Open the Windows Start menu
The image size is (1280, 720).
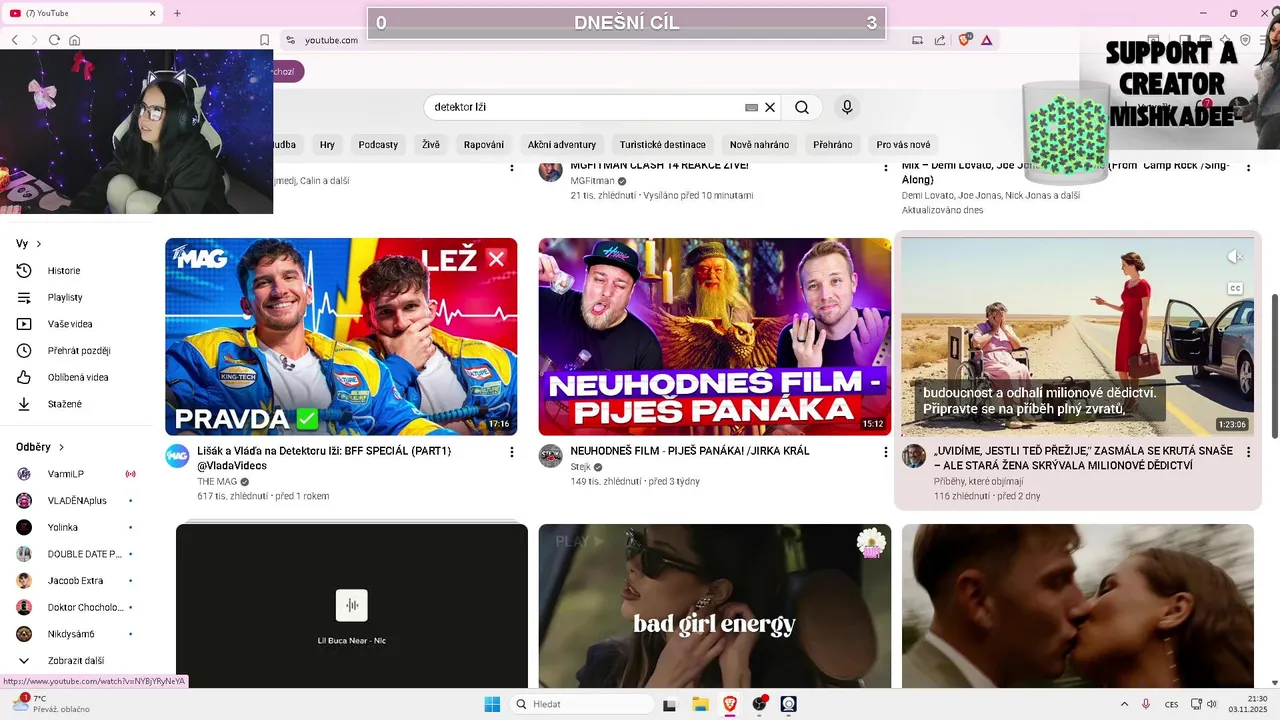coord(492,704)
